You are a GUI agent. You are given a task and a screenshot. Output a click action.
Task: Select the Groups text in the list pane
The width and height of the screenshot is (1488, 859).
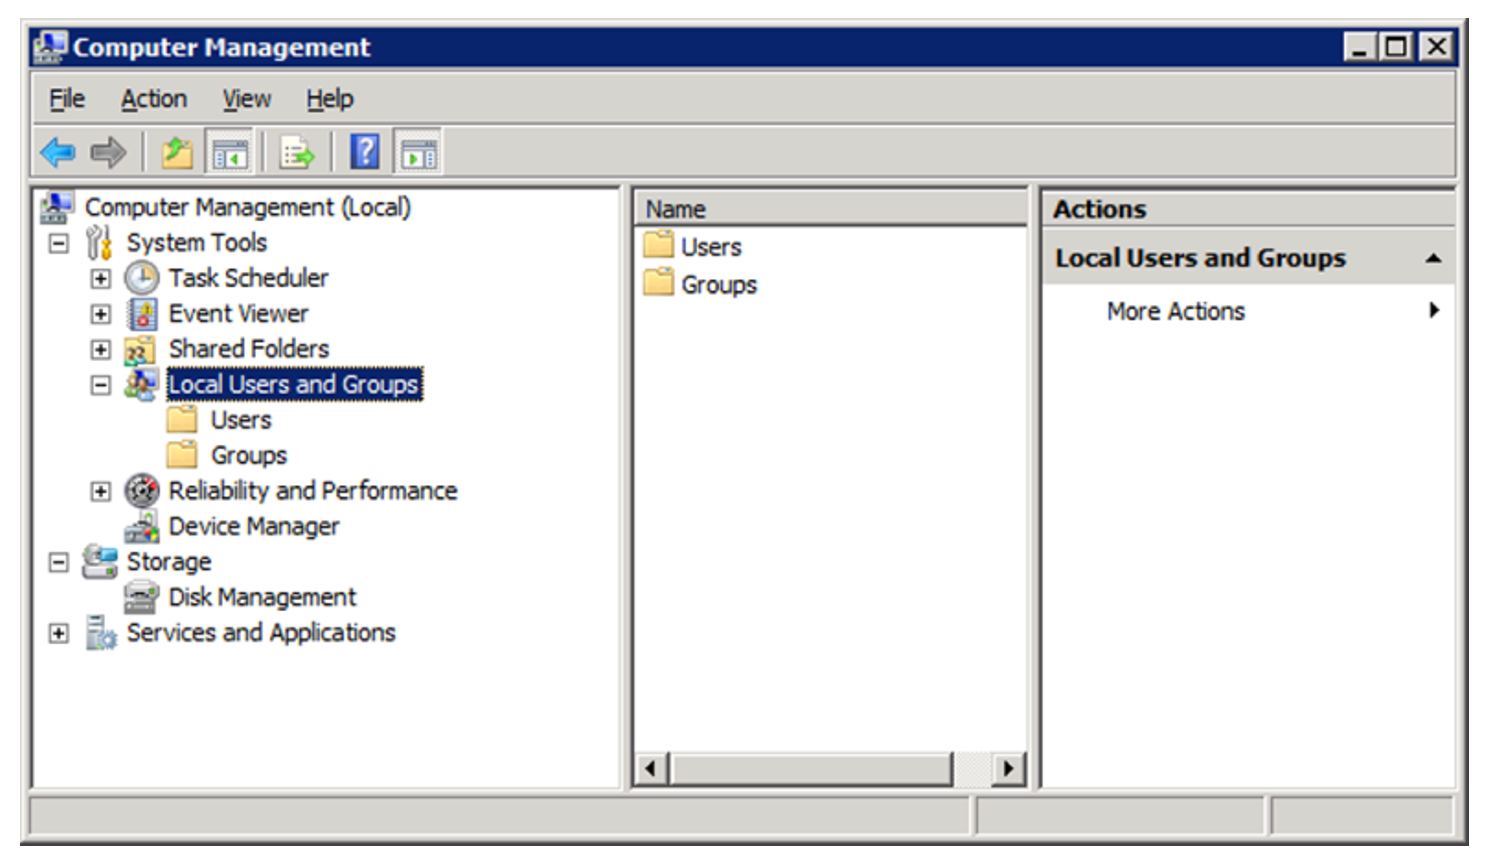tap(719, 285)
